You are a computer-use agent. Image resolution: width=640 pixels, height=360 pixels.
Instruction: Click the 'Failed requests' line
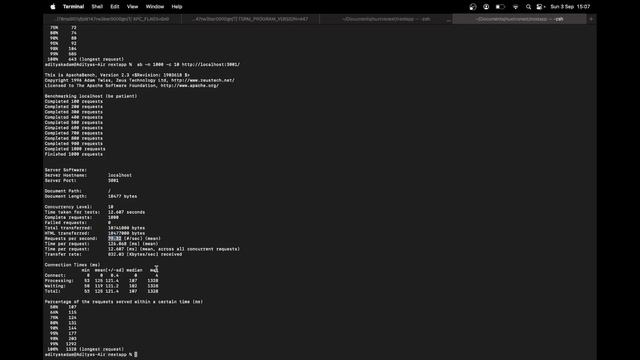point(78,223)
